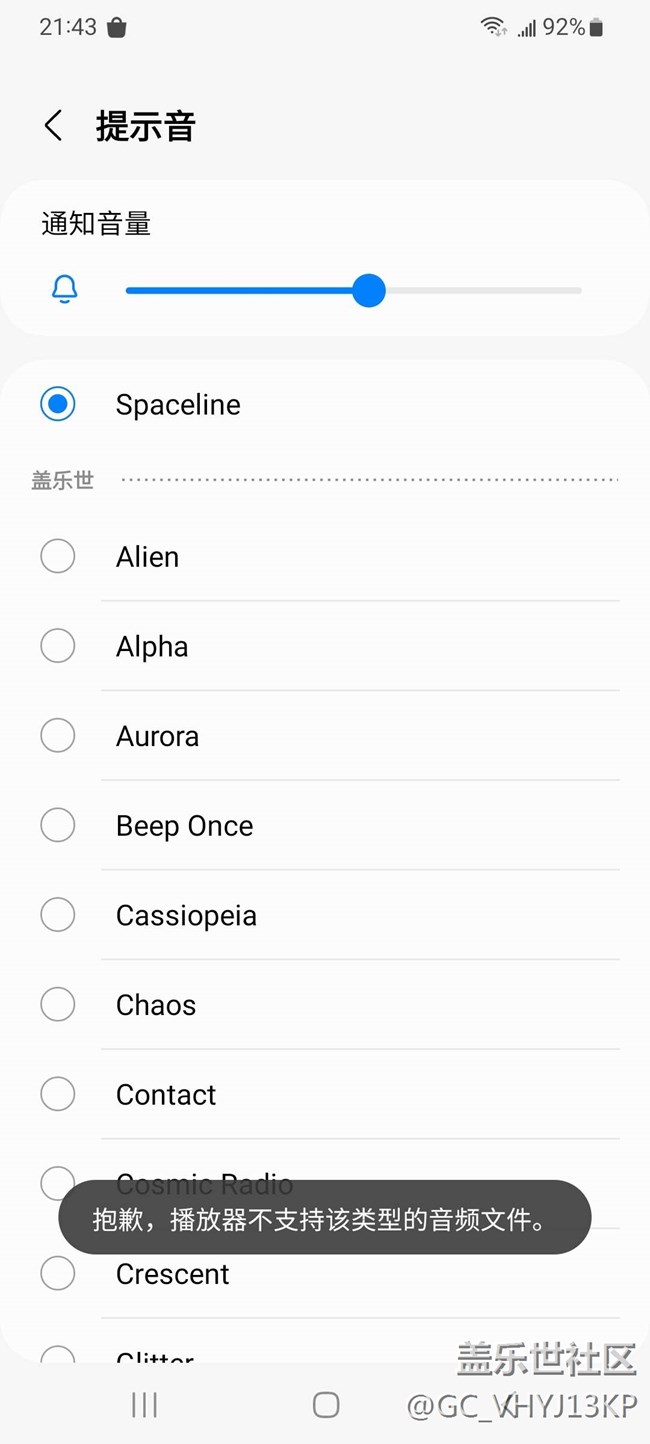This screenshot has height=1444, width=650.
Task: Select the Spaceline radio button
Action: [x=58, y=404]
